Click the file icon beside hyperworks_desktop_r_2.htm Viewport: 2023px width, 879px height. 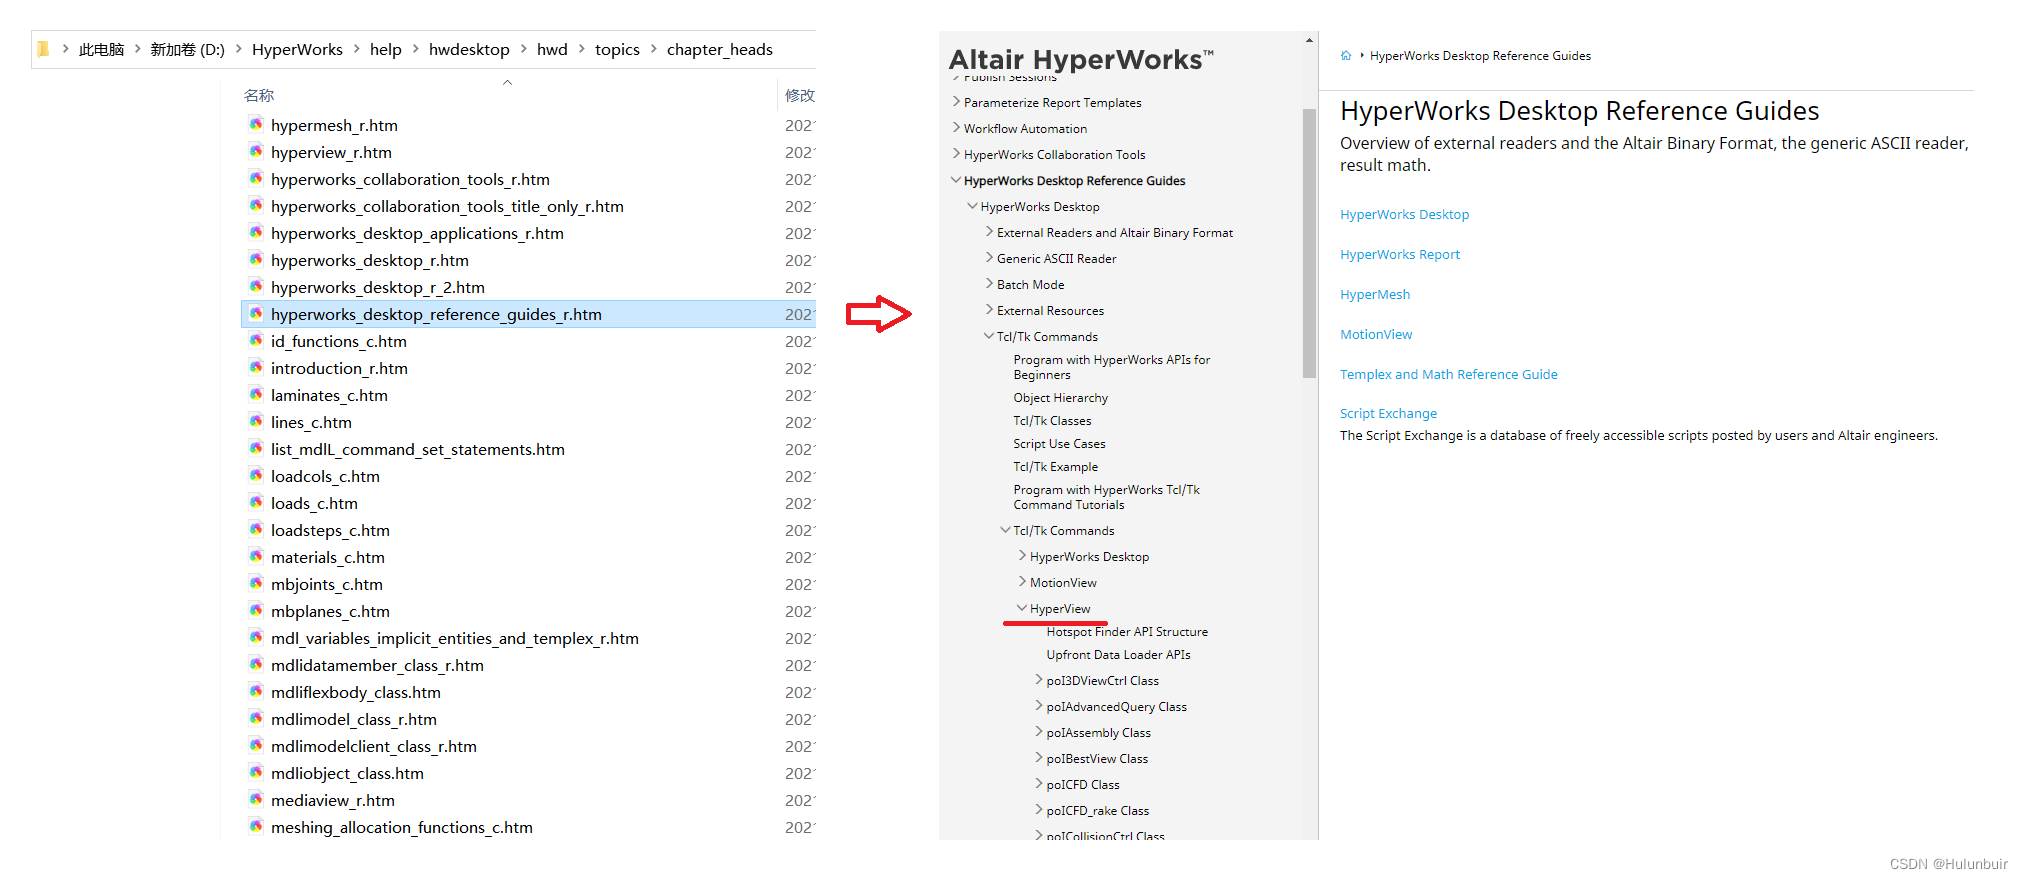pos(256,287)
